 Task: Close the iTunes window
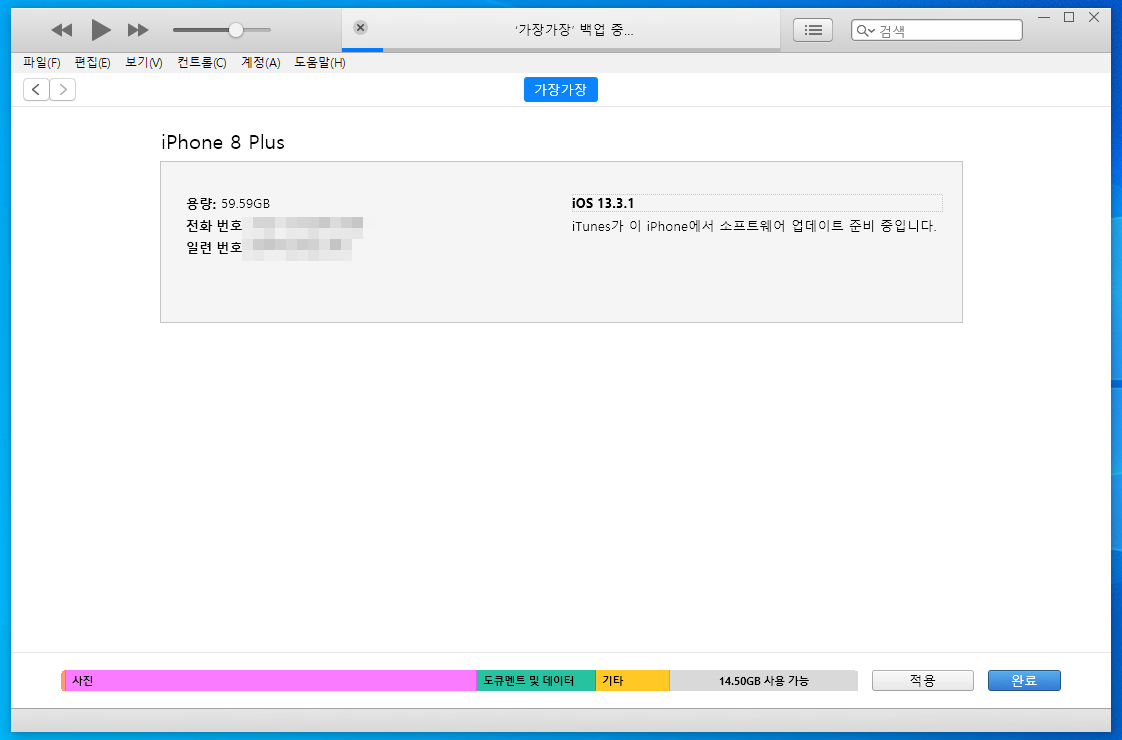pos(1094,17)
